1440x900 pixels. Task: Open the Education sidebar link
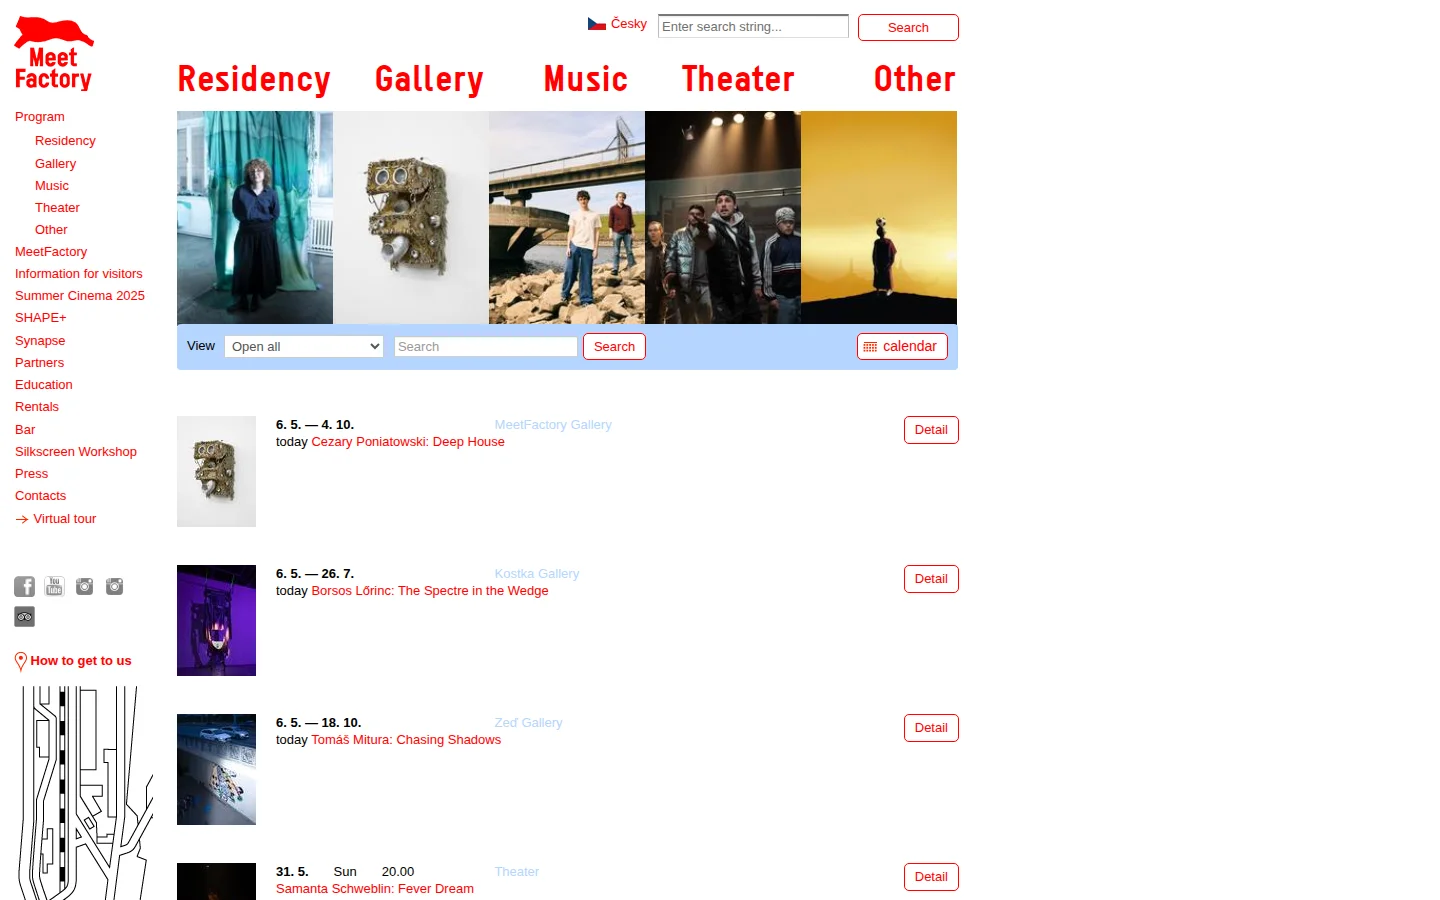44,385
